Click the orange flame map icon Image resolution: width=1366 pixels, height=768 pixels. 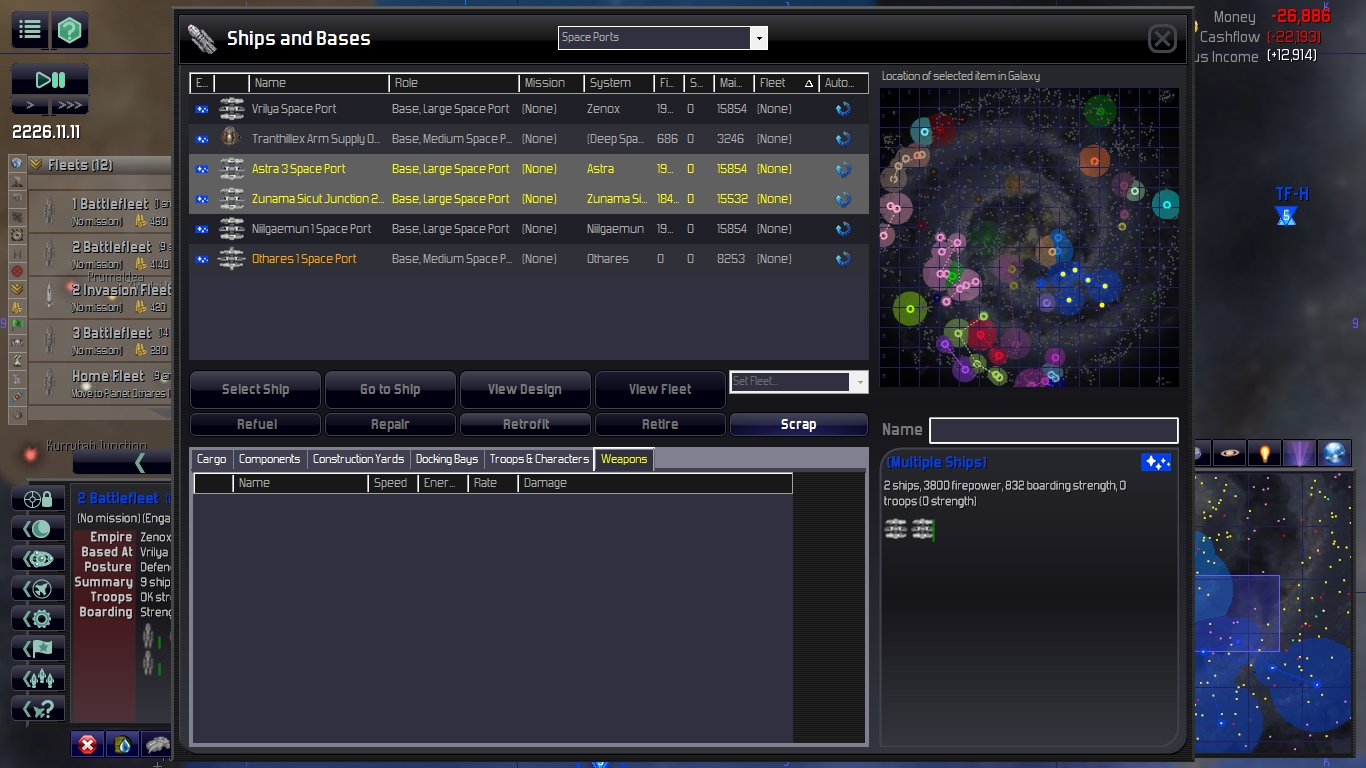coord(1265,453)
